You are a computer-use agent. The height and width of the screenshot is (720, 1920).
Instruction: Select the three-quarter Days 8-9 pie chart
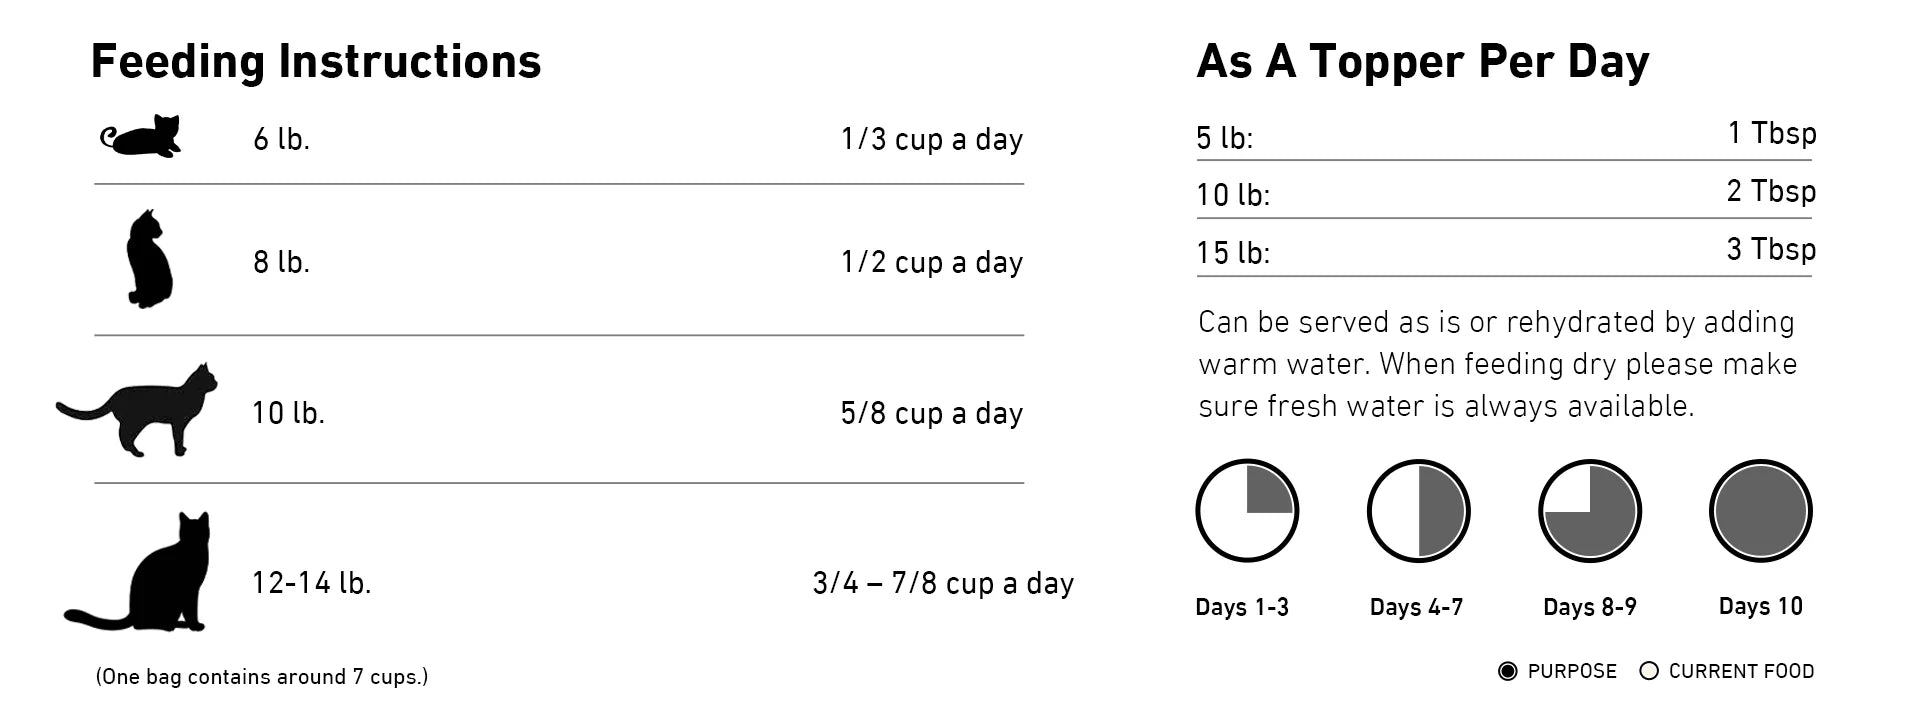[1589, 511]
